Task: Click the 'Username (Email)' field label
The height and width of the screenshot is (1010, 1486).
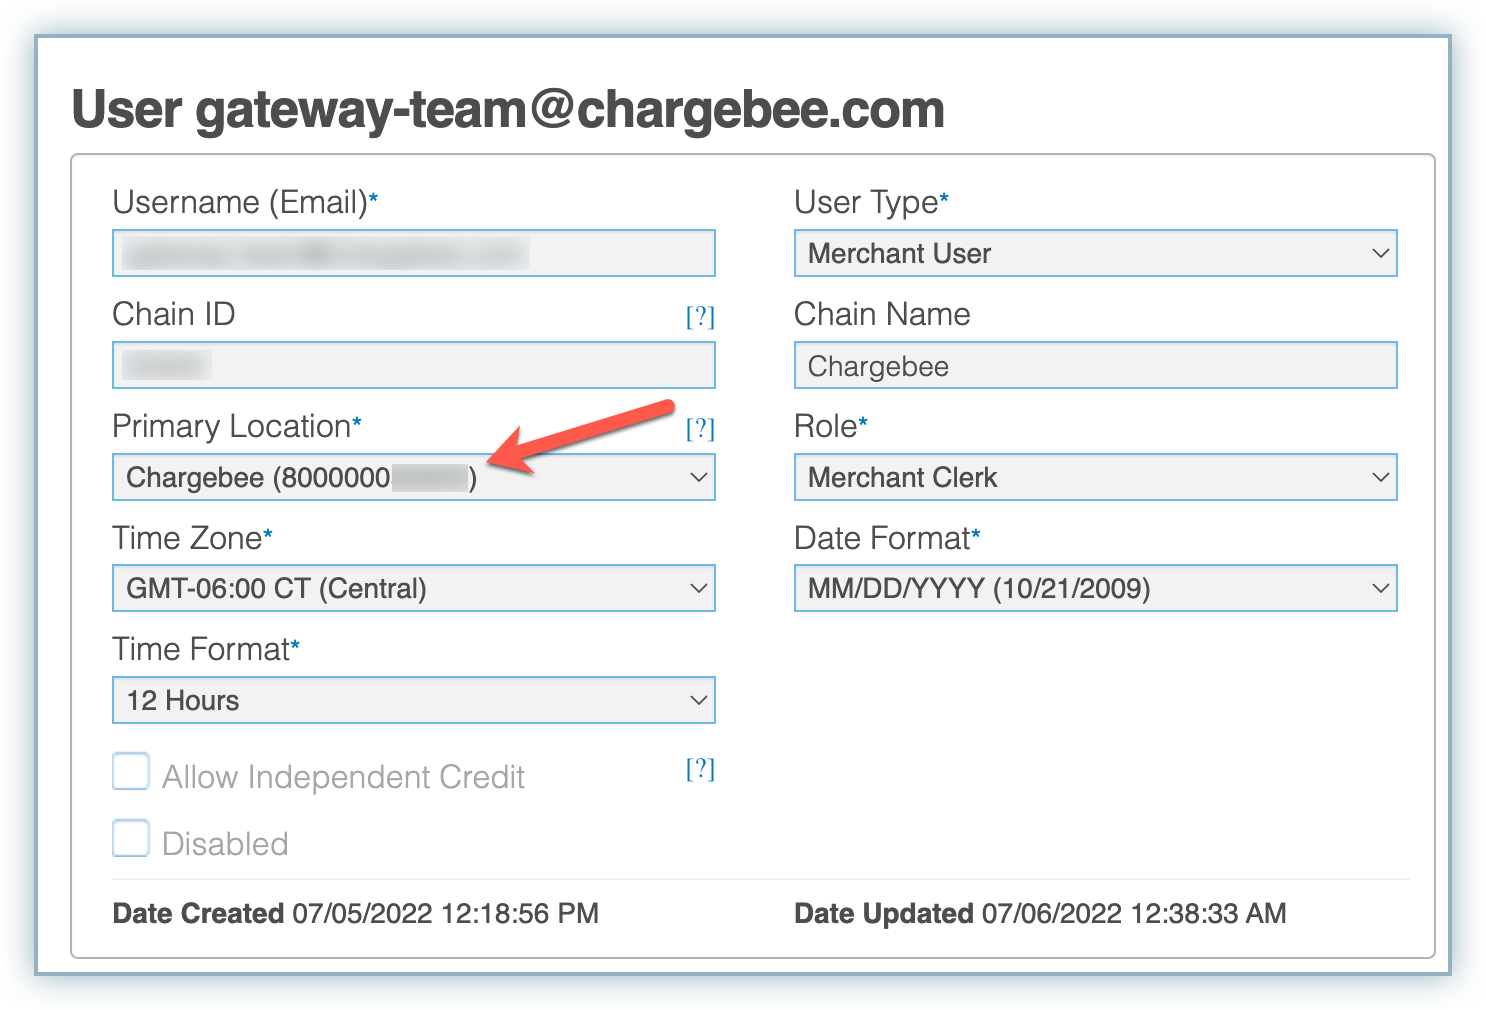Action: pyautogui.click(x=240, y=203)
